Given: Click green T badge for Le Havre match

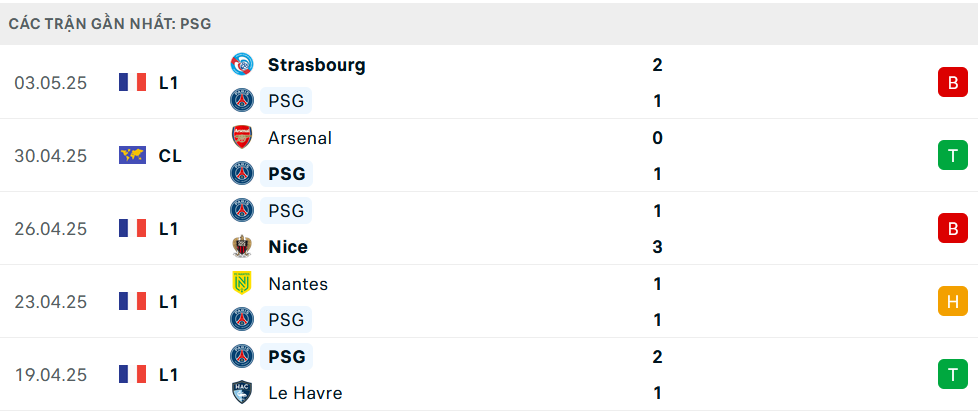Looking at the screenshot, I should coord(952,374).
